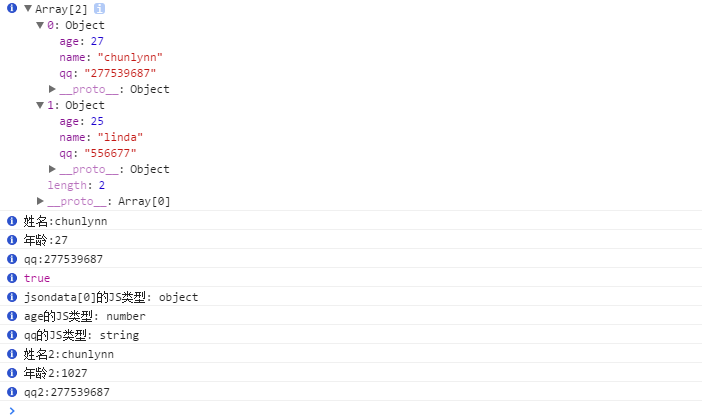Screen dimensions: 702x417
Task: Select the qq: "556677" property
Action: (x=98, y=153)
